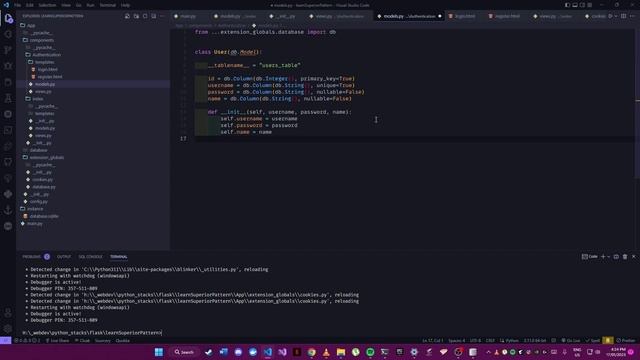Image resolution: width=640 pixels, height=360 pixels.
Task: Open the Testing flask icon view
Action: tap(8, 98)
